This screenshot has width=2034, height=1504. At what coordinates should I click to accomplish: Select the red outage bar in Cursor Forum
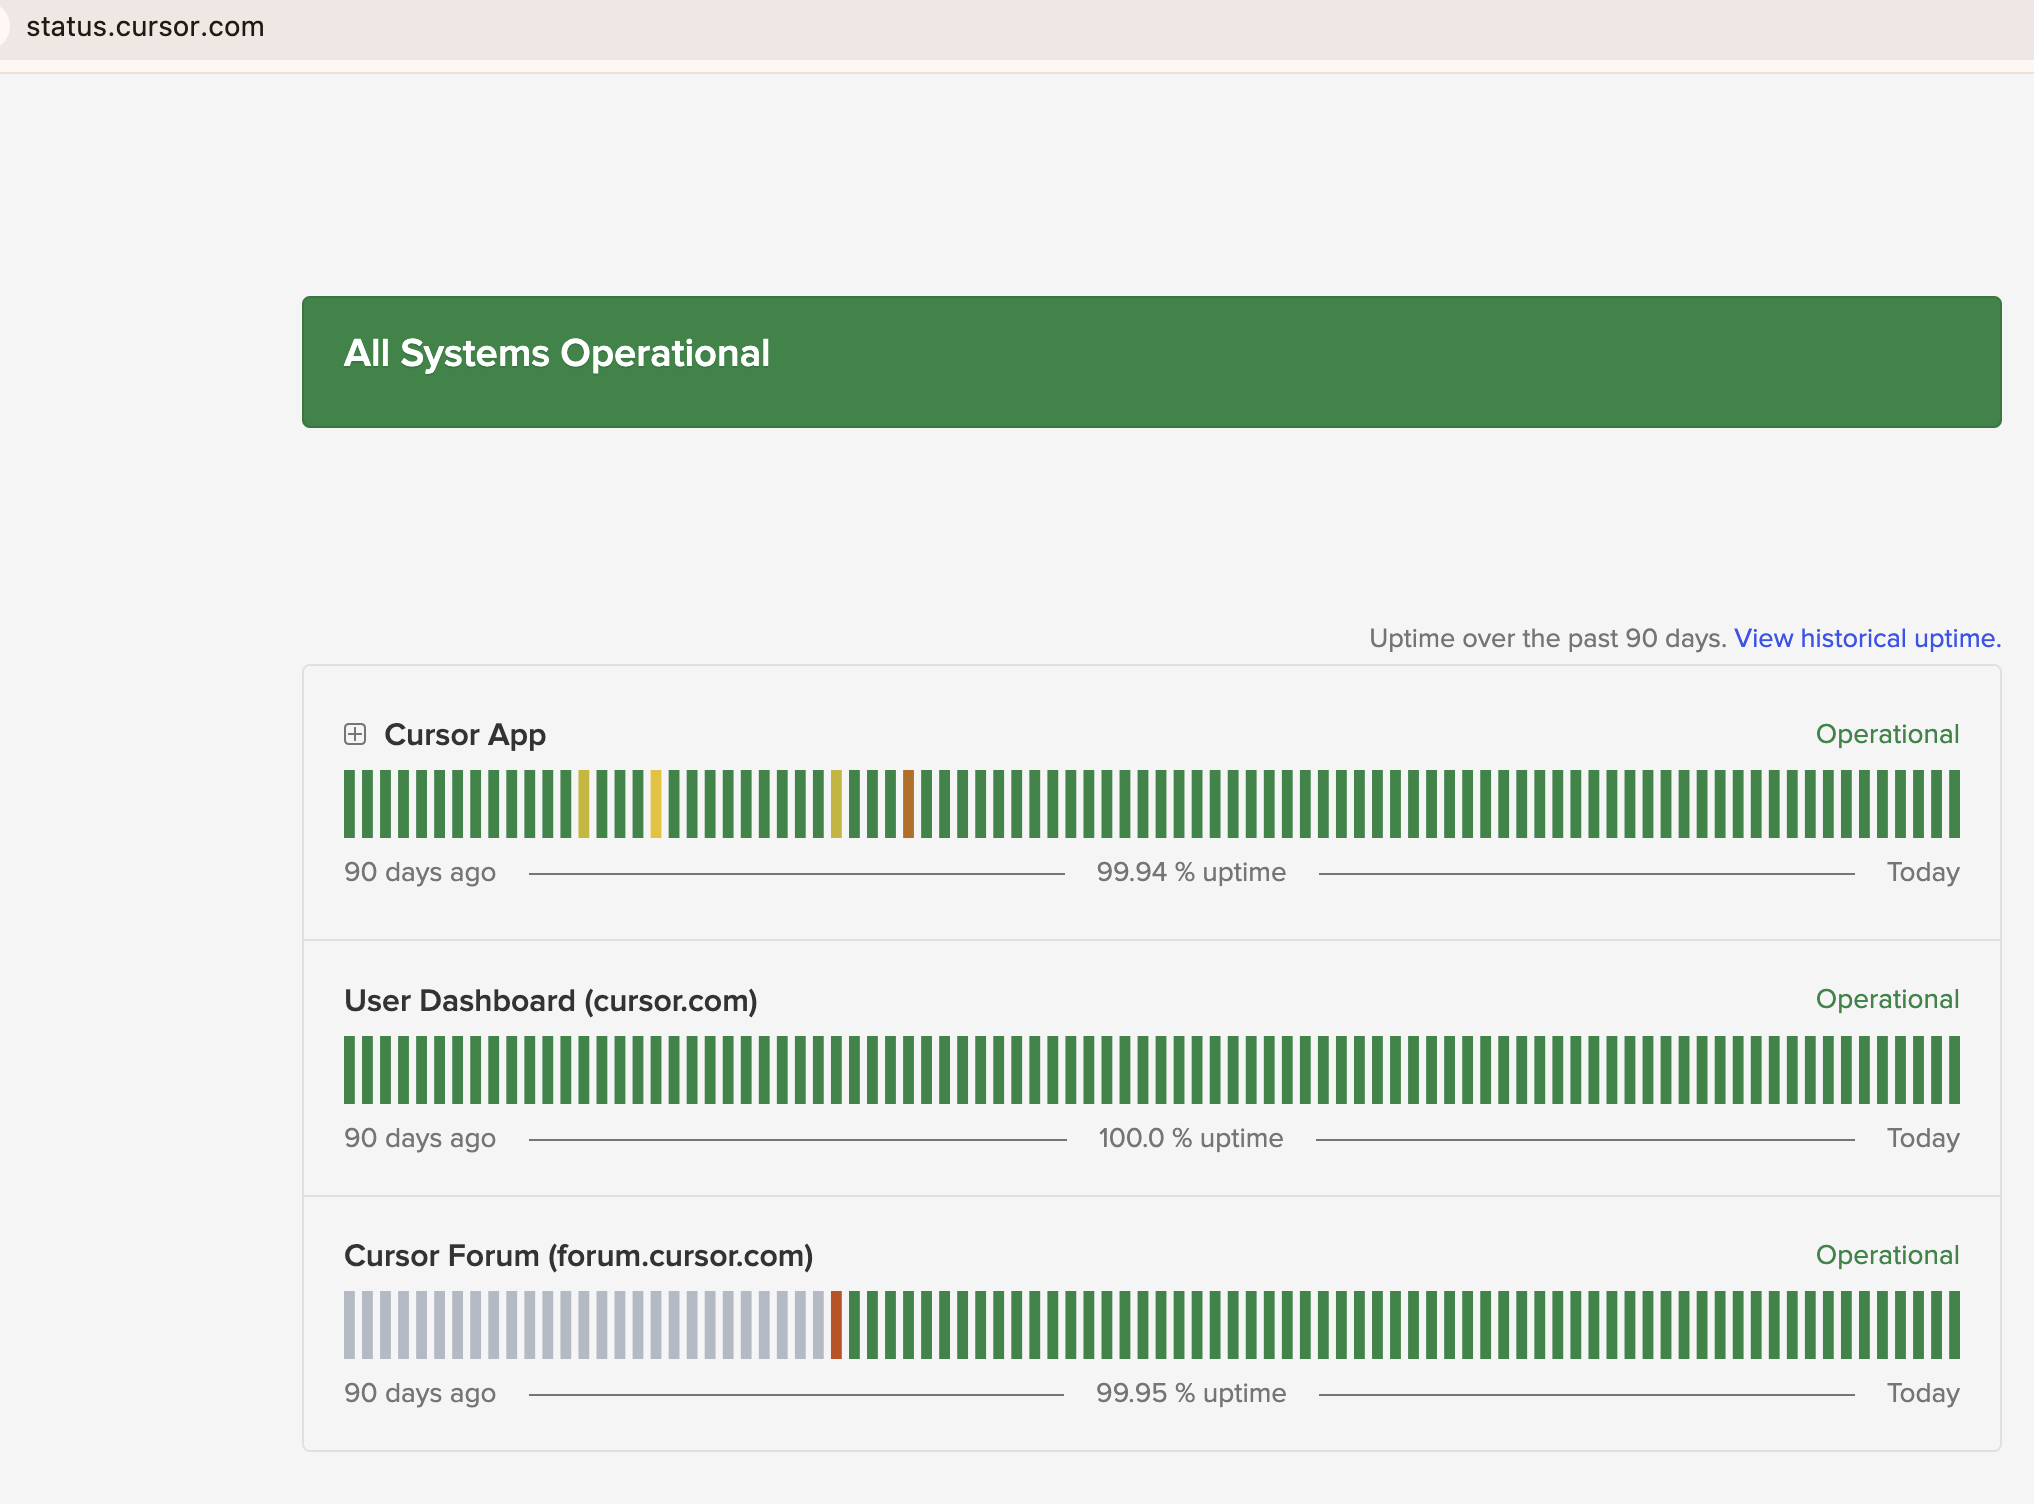836,1325
